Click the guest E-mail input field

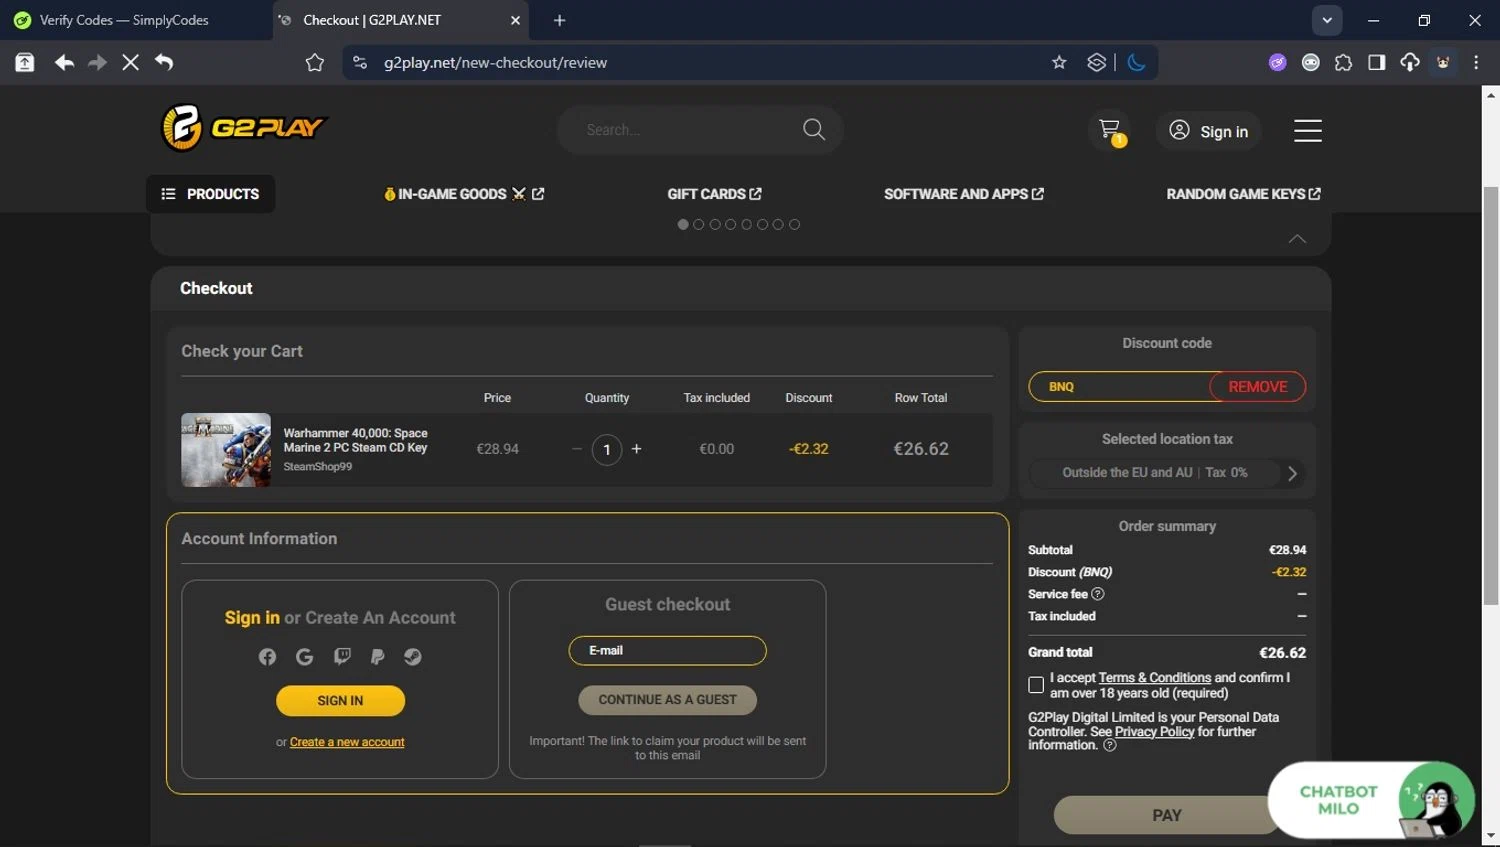coord(667,651)
